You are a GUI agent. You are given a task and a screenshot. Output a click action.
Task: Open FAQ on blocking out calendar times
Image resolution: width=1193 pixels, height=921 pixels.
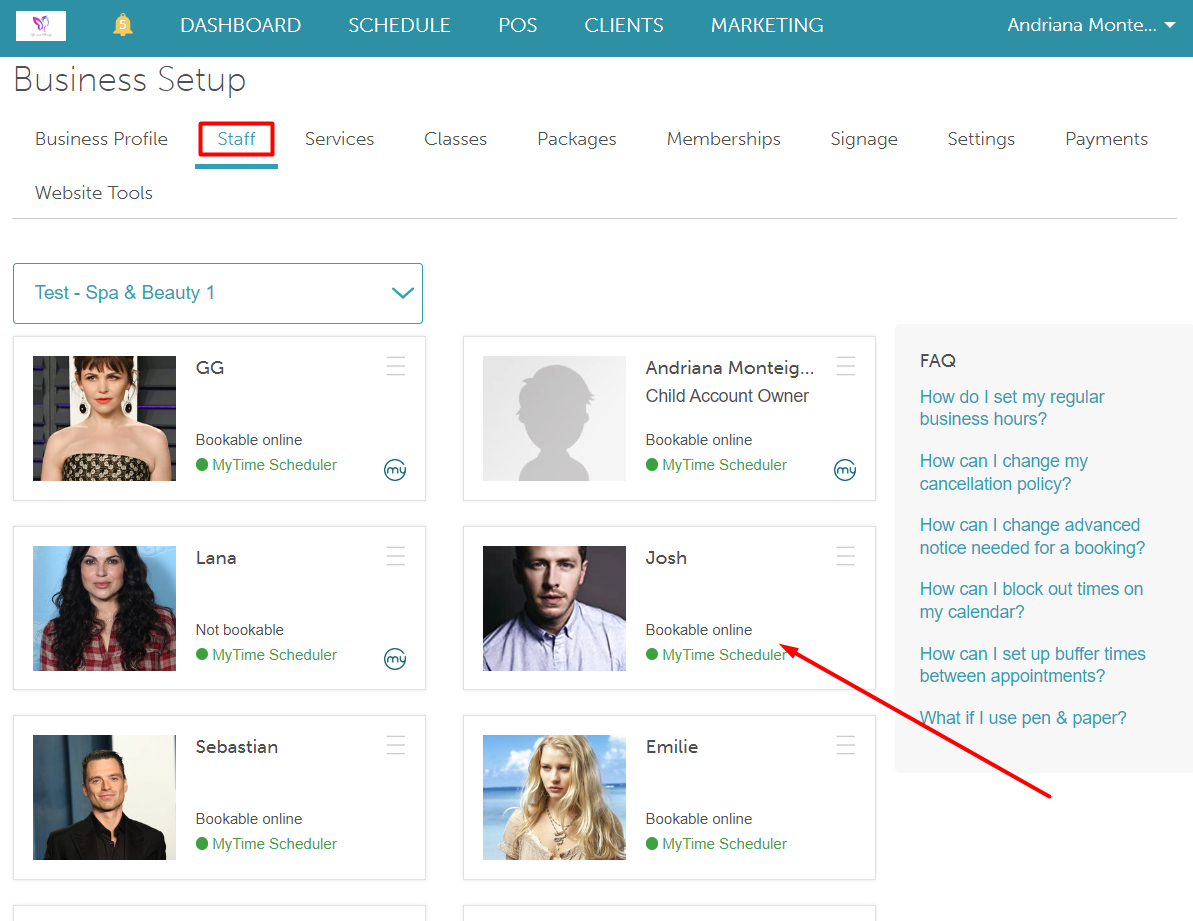point(1031,600)
